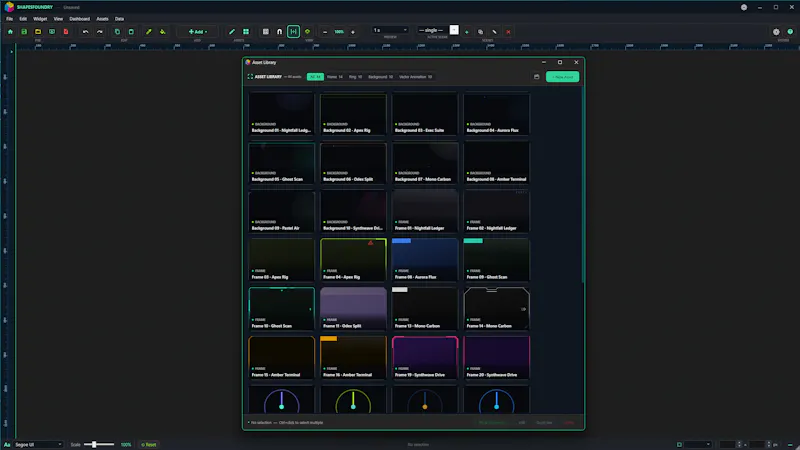Open the Assets menu

103,19
